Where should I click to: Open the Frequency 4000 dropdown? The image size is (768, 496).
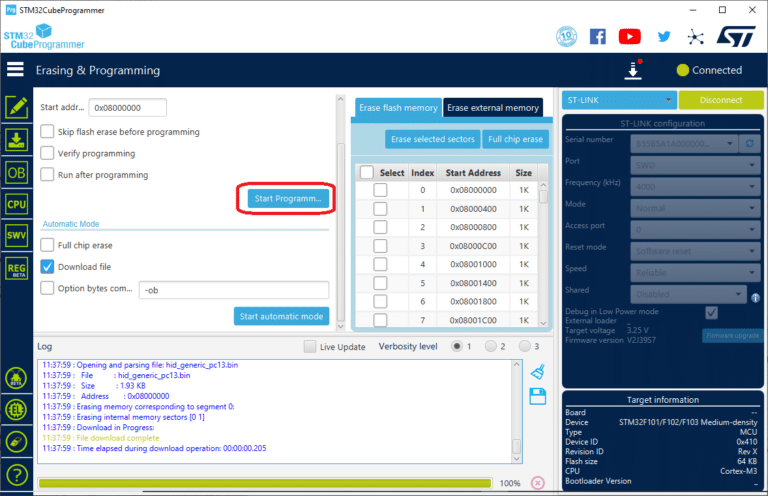[695, 187]
